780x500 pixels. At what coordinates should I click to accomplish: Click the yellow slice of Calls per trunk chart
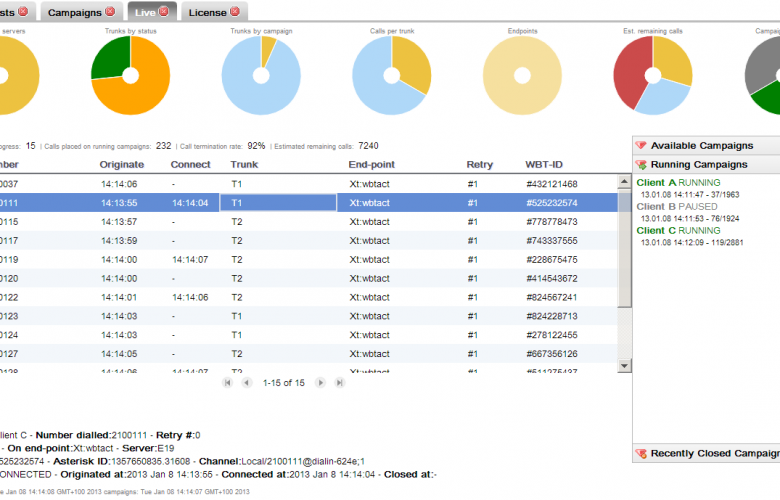click(412, 63)
